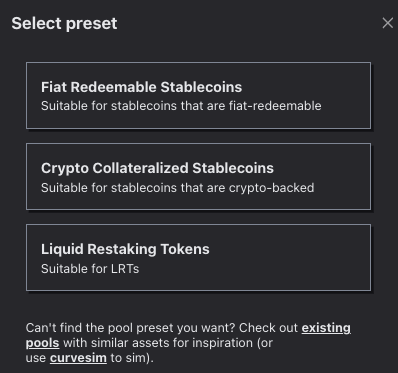Choose the Fiat Redeemable Stablecoins preset card
Image resolution: width=398 pixels, height=373 pixels.
198,95
